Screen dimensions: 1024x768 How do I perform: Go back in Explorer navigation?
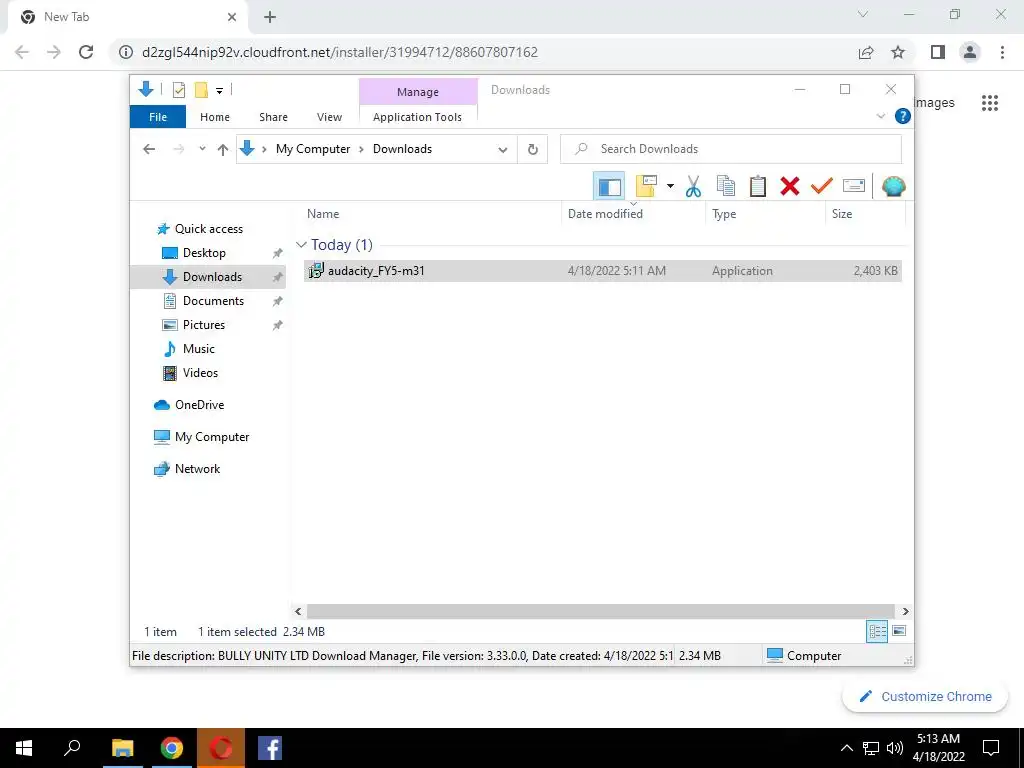coord(149,149)
